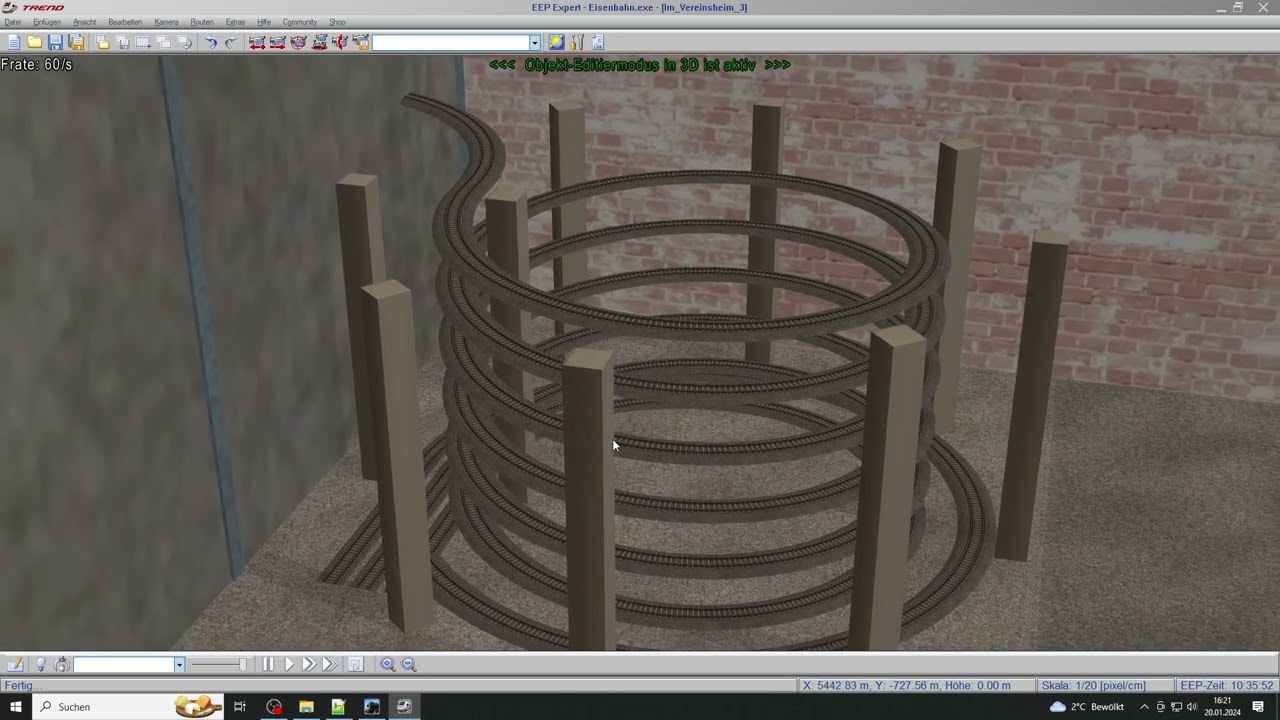Click the double-arrow fast forward button

pos(309,664)
